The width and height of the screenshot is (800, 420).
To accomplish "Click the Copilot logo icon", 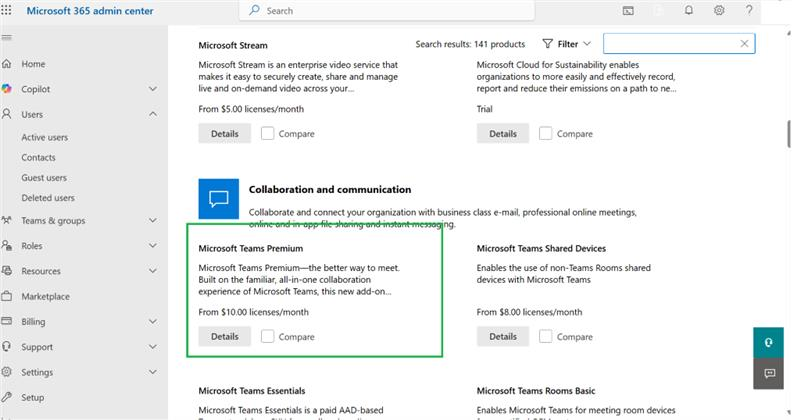I will pos(7,89).
